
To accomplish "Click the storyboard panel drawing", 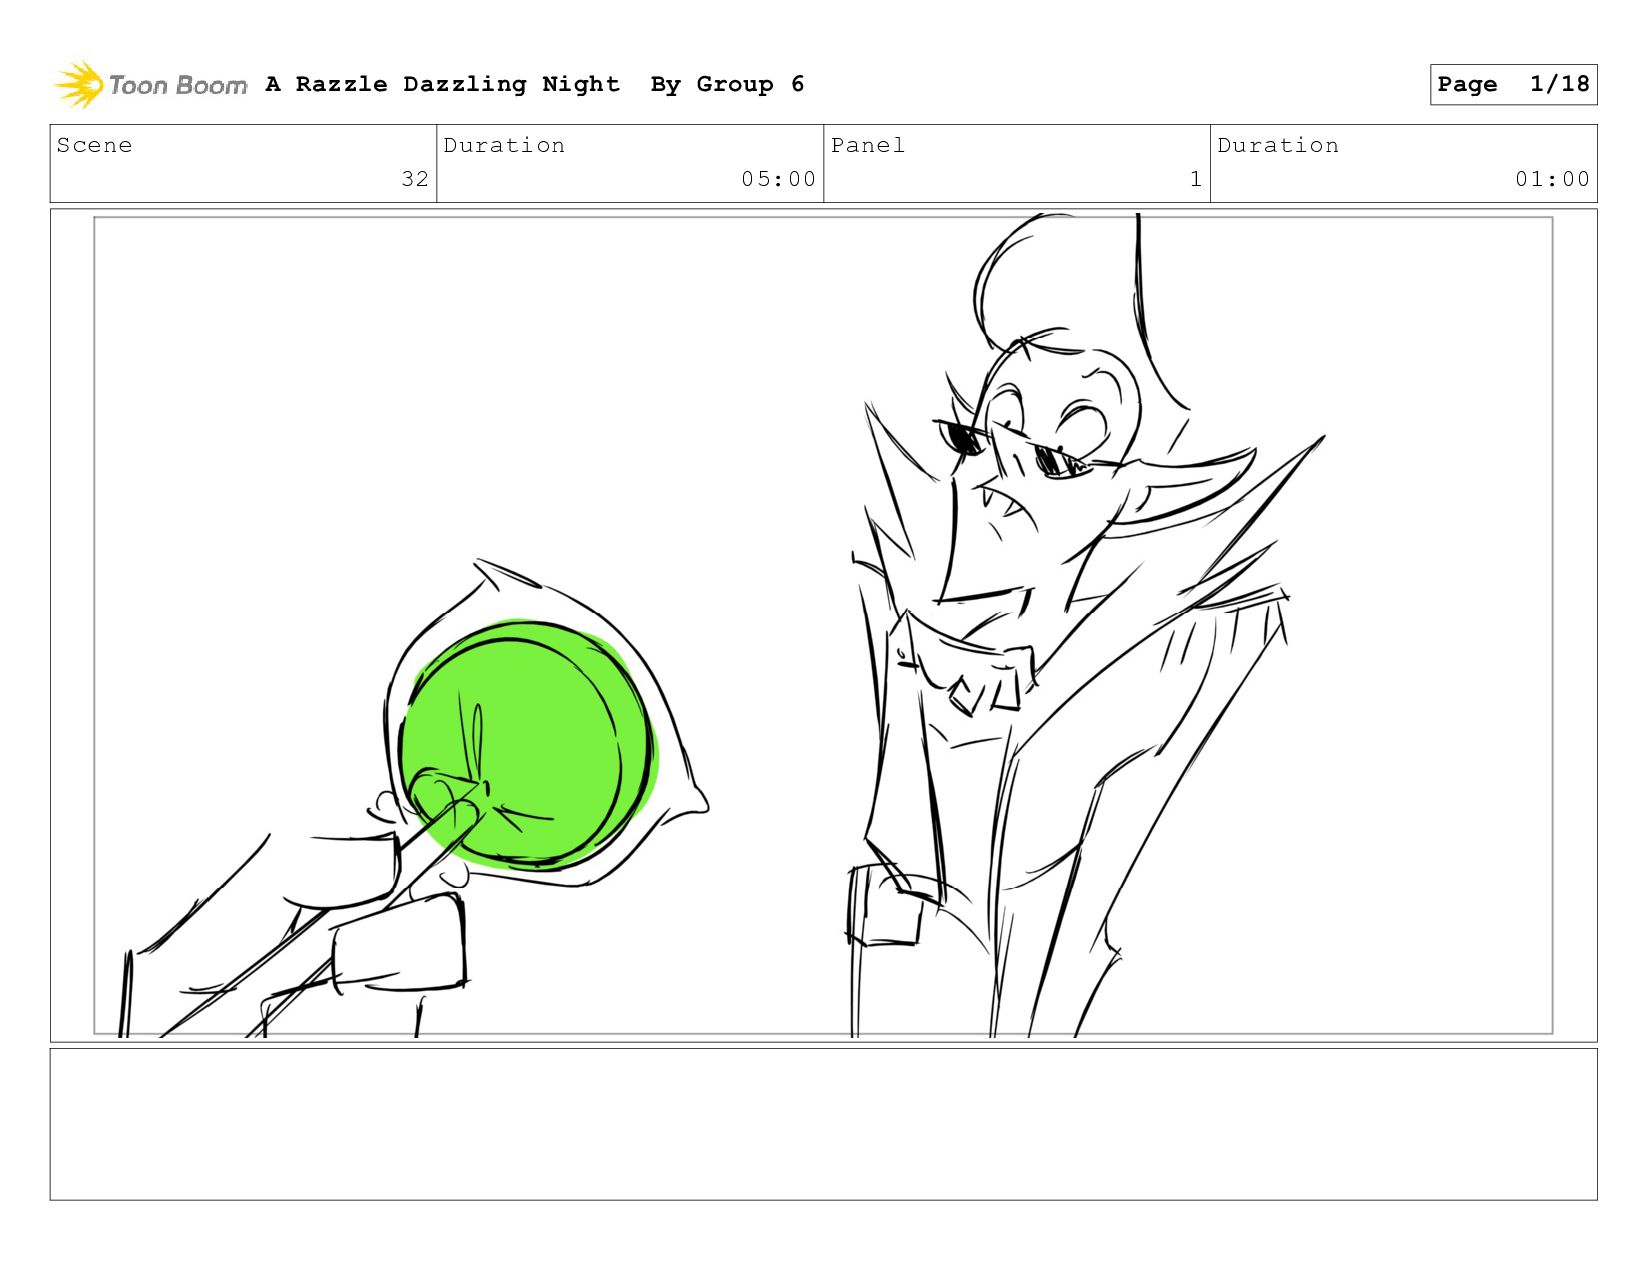I will 823,625.
